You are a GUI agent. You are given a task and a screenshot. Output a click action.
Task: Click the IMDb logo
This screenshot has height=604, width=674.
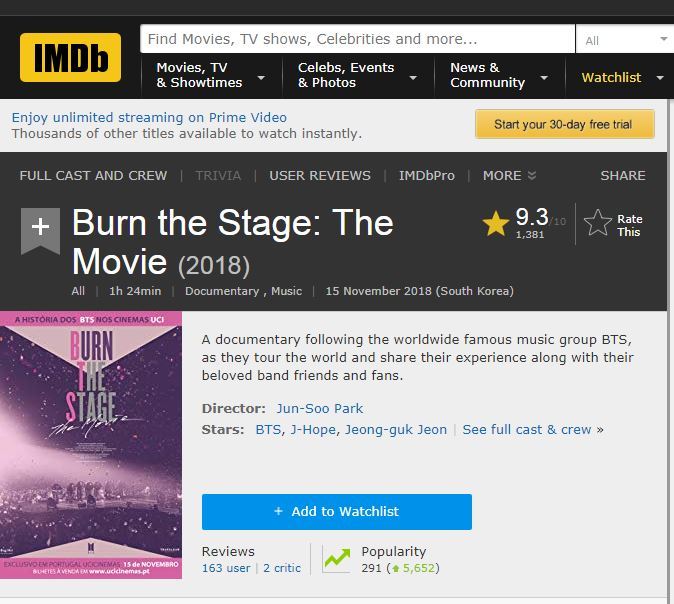[70, 58]
